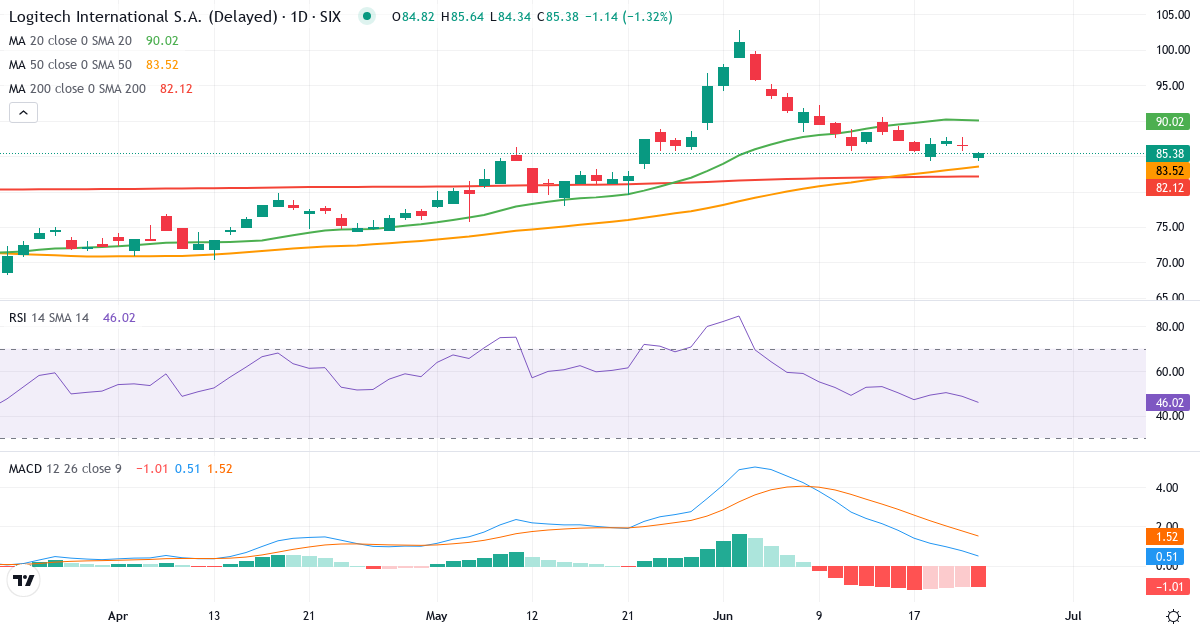Screen dimensions: 1200x630
Task: Click the Apr date on time axis
Action: (x=118, y=615)
